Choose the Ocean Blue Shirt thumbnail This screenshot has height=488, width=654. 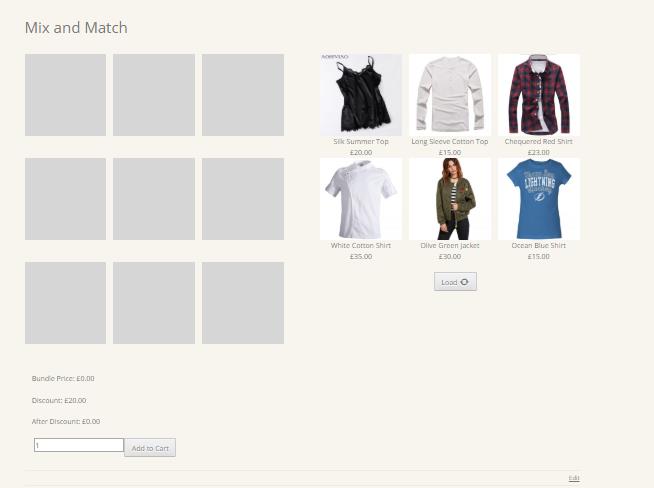[x=539, y=199]
